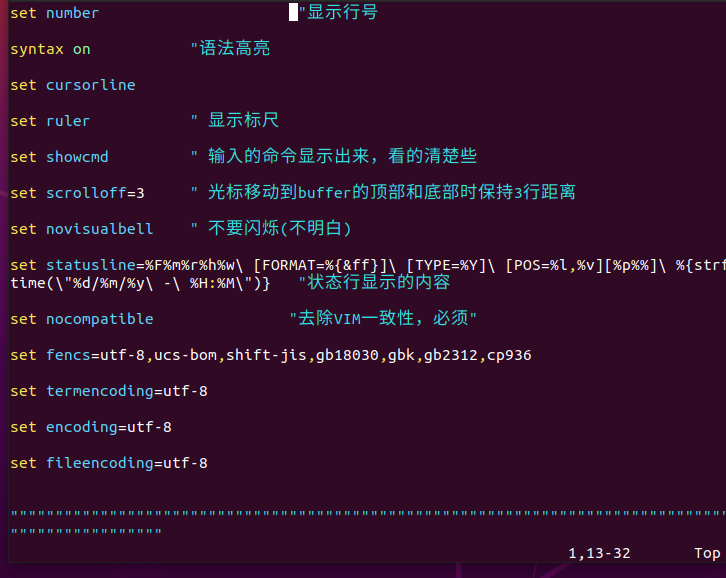Click the 'set ruler' line
This screenshot has height=578, width=726.
click(x=50, y=121)
